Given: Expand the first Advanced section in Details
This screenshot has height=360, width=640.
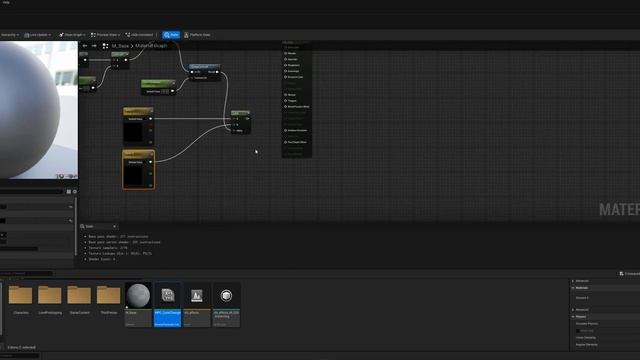Looking at the screenshot, I should 573,281.
